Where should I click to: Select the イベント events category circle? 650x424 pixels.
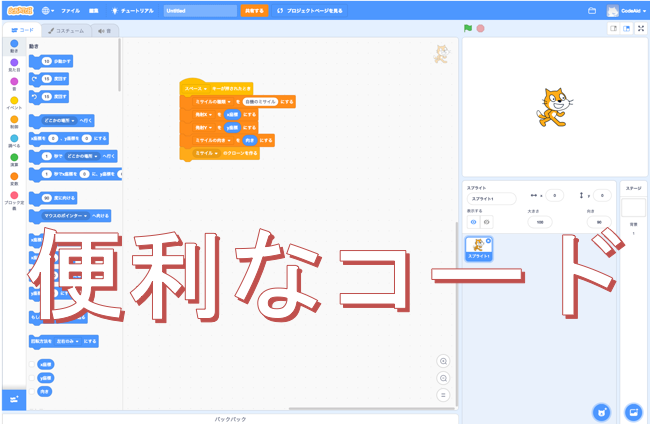point(14,100)
